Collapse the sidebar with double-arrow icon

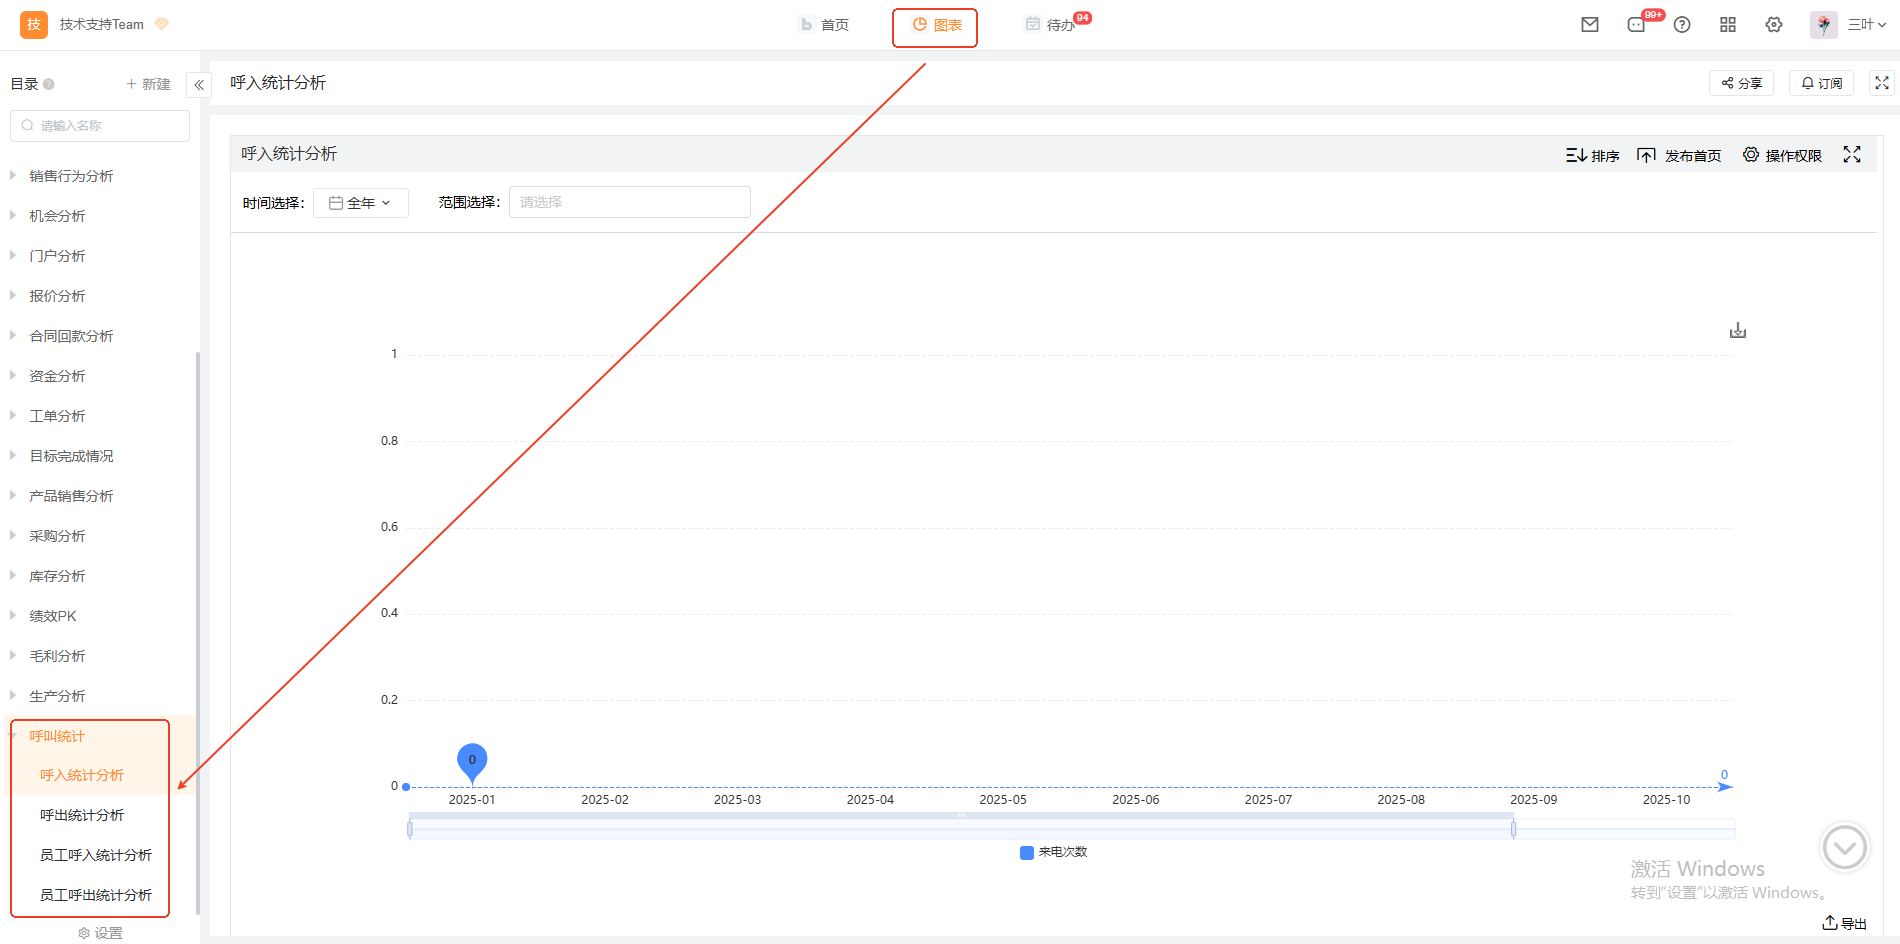(199, 85)
